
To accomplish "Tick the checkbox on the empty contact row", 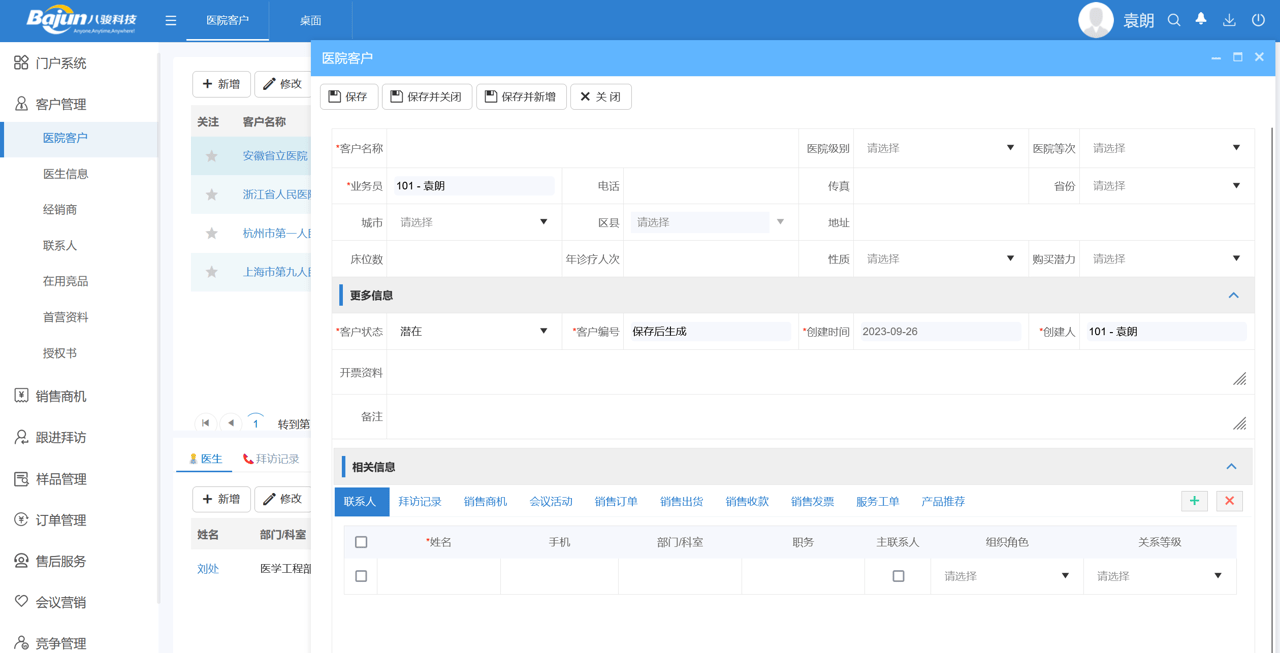I will (361, 576).
